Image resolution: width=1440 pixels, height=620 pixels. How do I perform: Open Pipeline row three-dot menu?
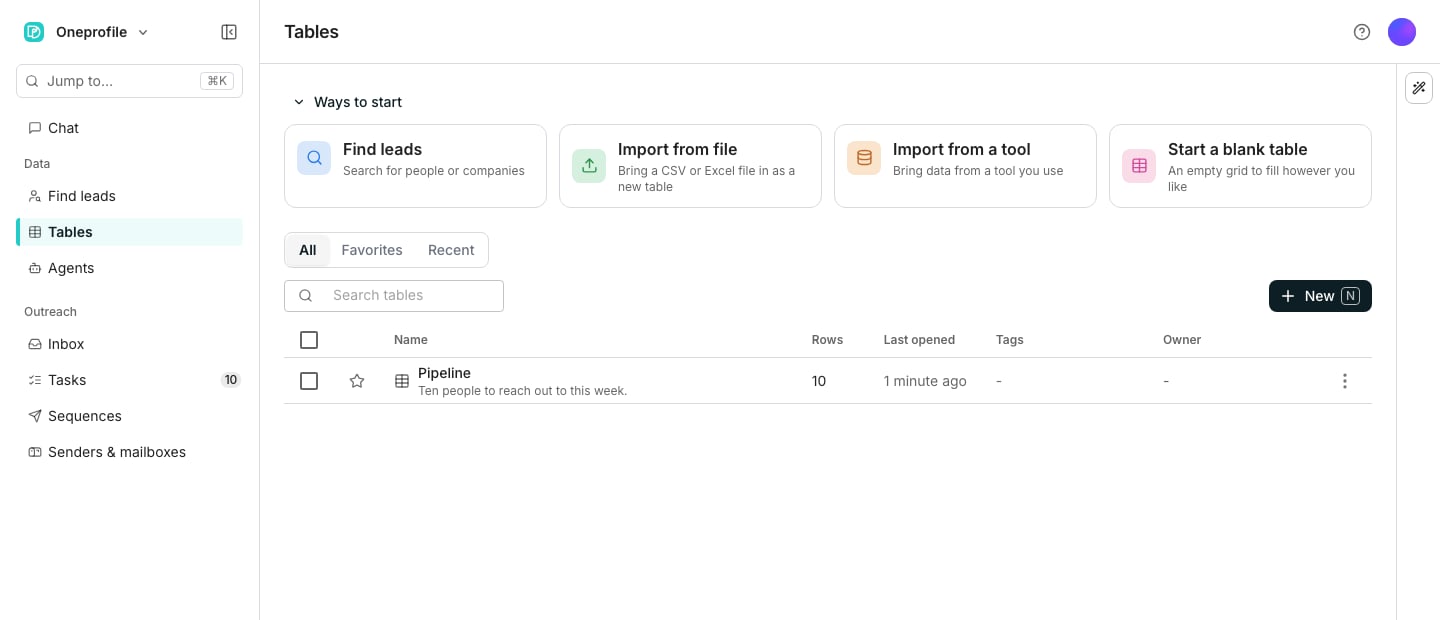[x=1345, y=381]
